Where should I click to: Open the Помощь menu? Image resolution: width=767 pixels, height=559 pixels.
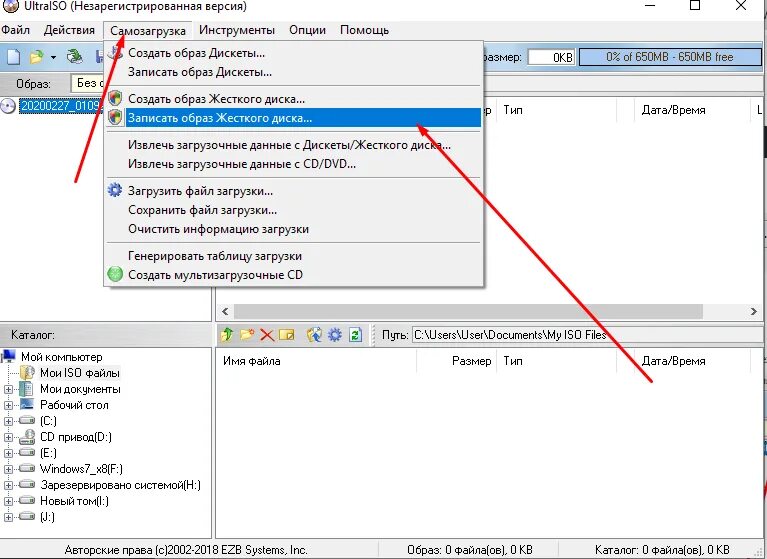[364, 30]
